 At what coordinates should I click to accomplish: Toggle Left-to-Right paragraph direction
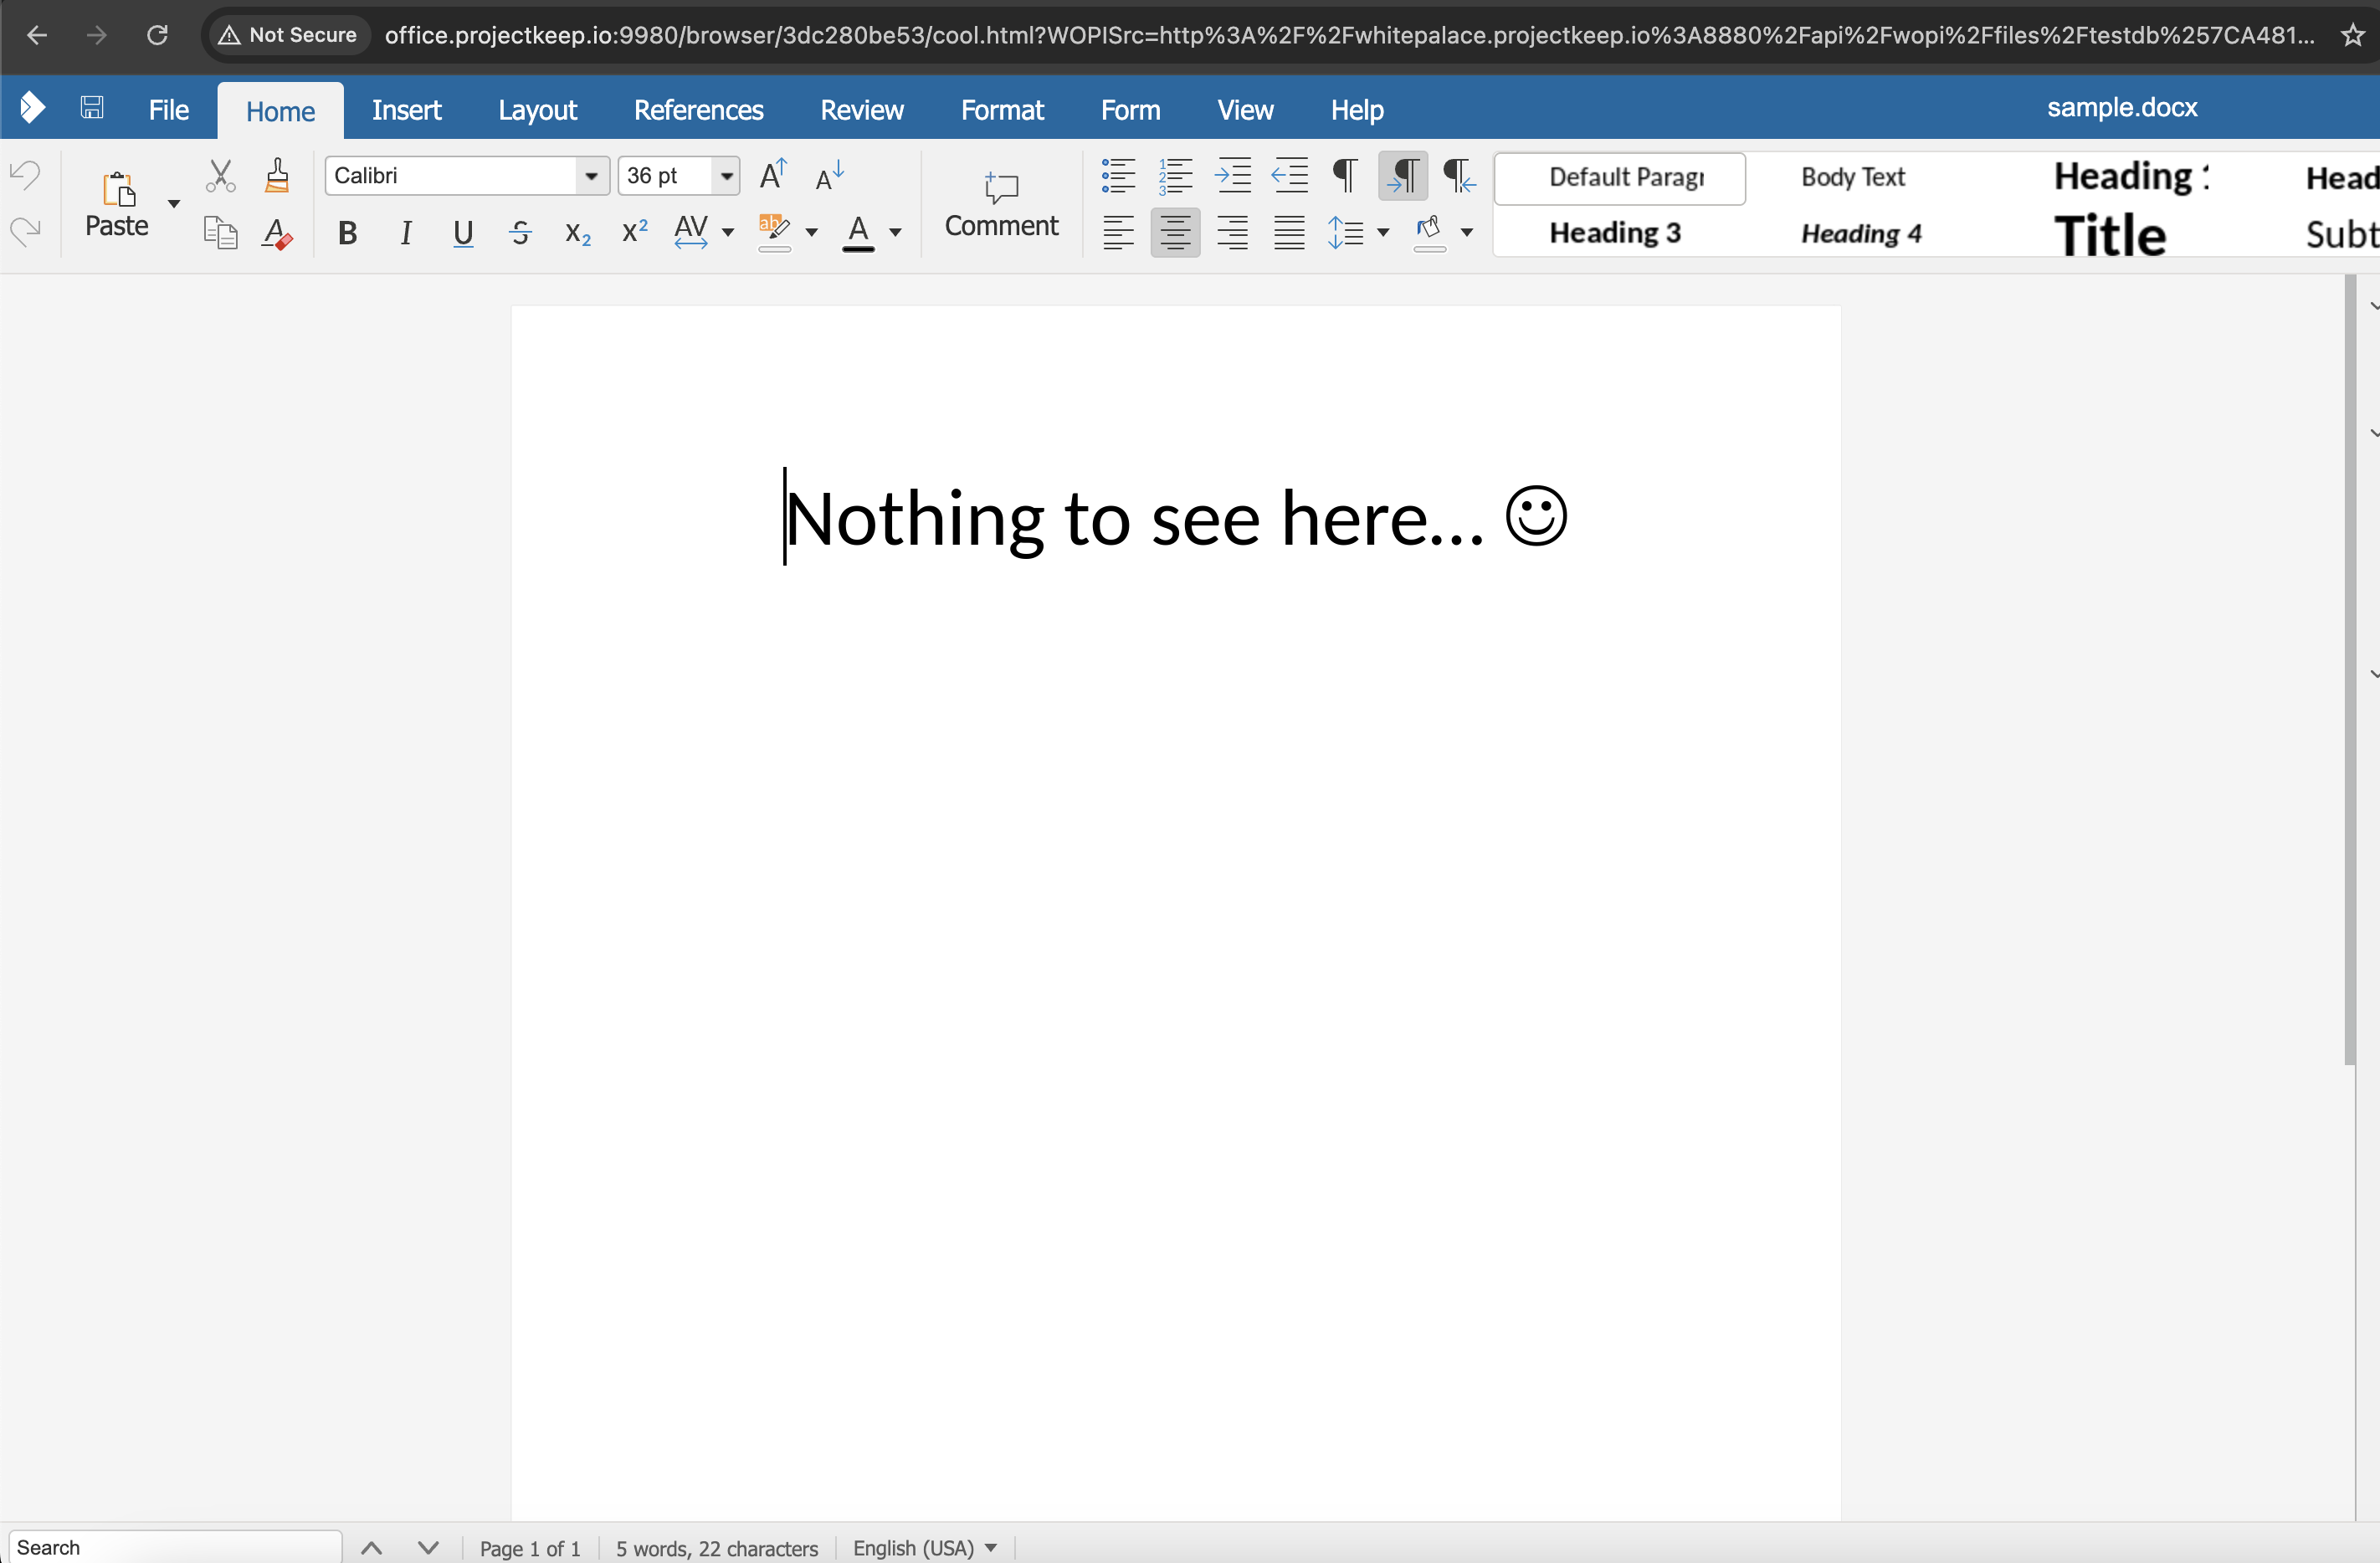[x=1402, y=176]
